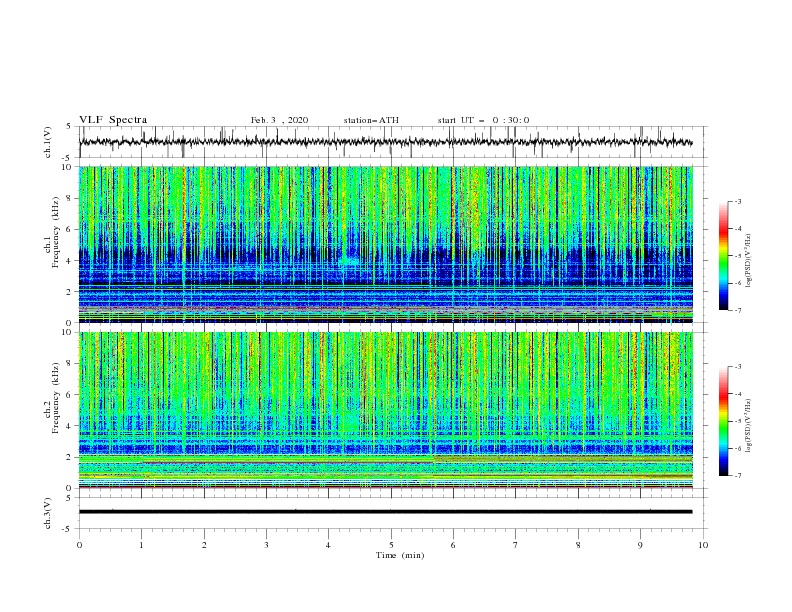Select the "ch.1(V)" axis label
This screenshot has height=612, width=792.
tap(48, 142)
